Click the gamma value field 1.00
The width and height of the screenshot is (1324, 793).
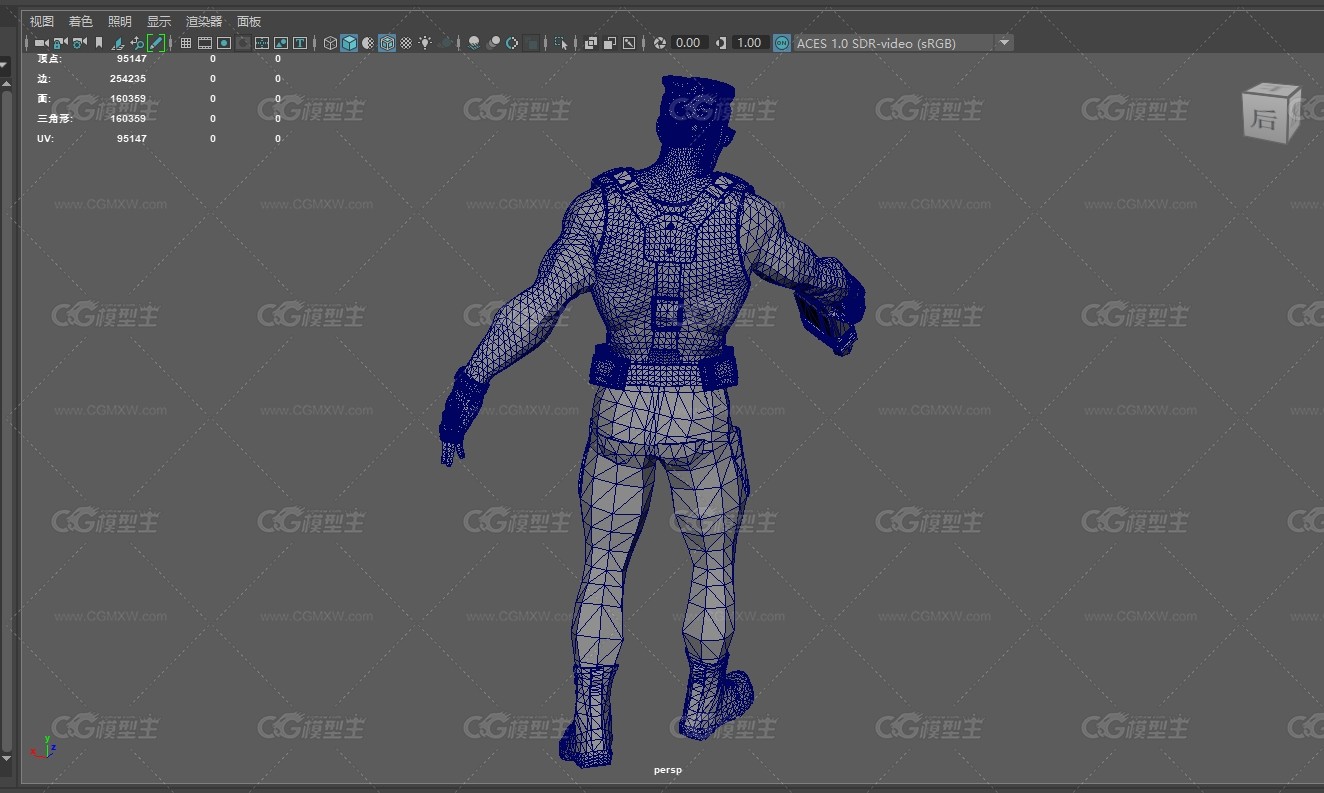749,43
